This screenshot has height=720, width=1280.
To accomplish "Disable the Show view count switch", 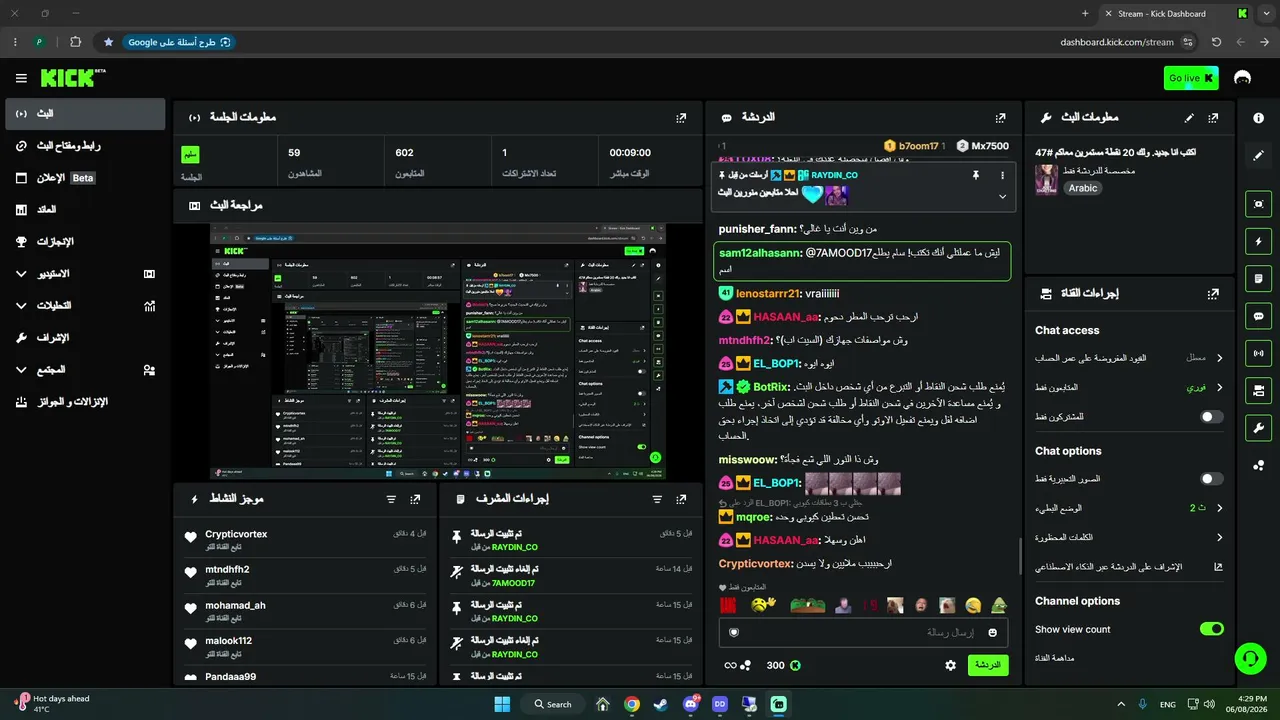I will [1211, 629].
